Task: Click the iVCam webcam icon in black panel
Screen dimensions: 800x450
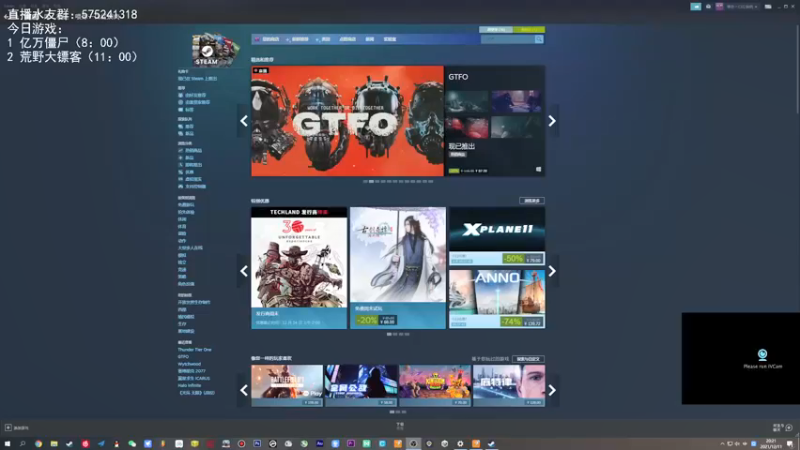Action: coord(762,354)
